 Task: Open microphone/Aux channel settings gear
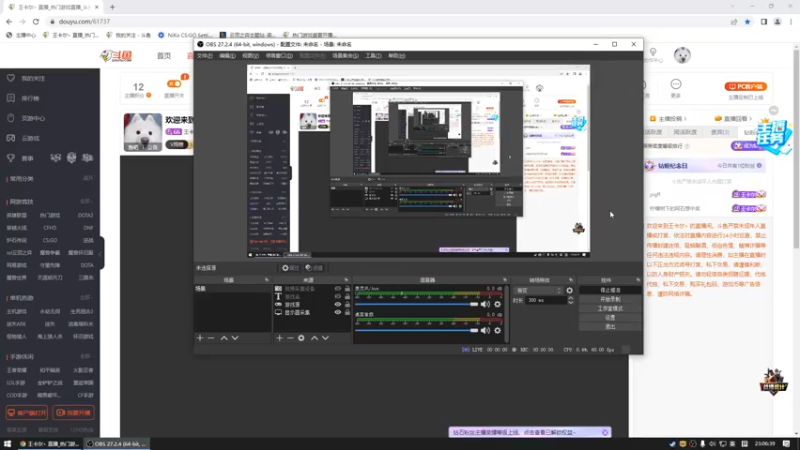497,304
